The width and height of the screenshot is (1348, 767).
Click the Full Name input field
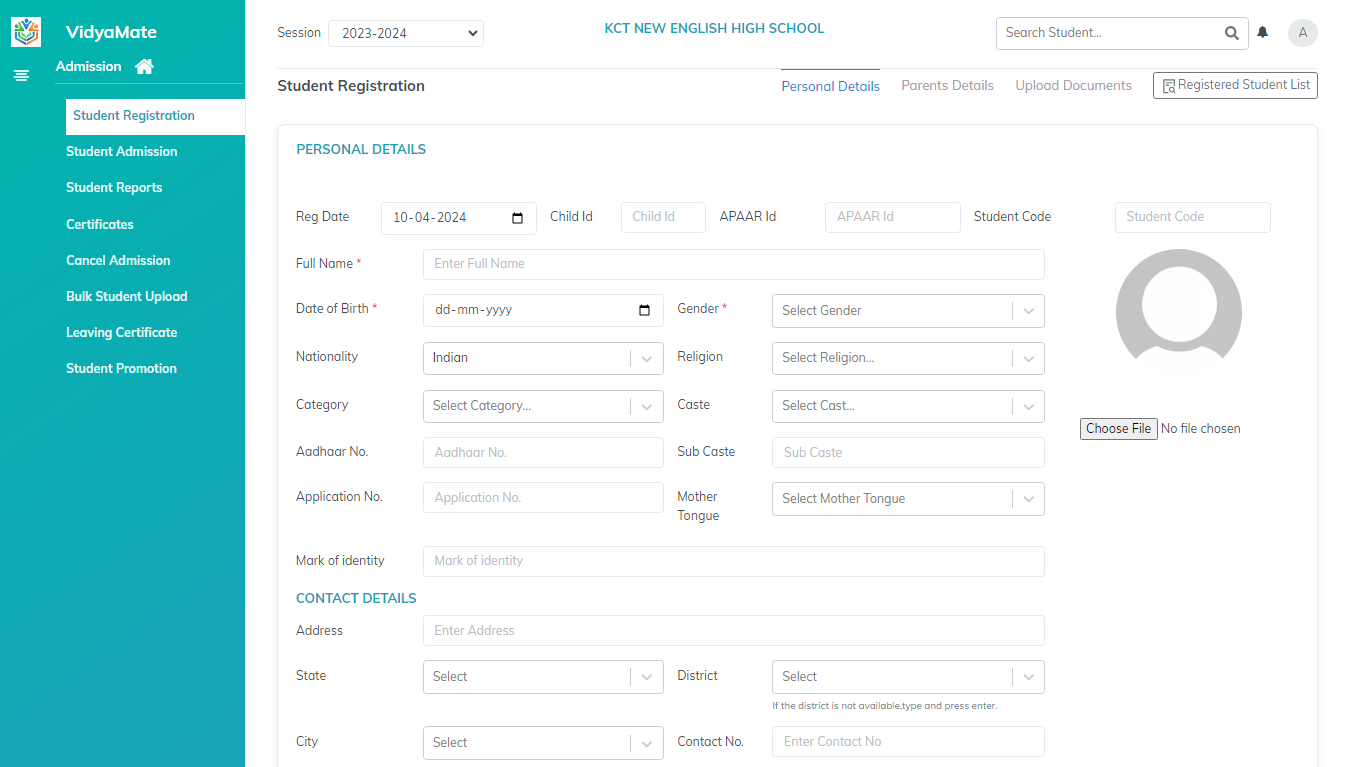point(733,264)
